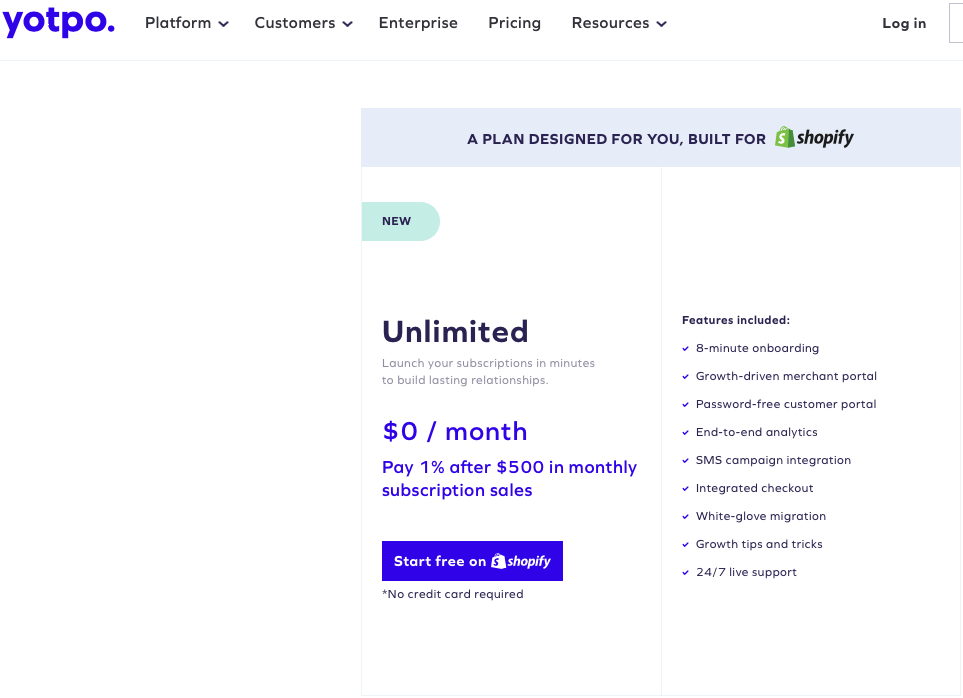Image resolution: width=963 pixels, height=698 pixels.
Task: Click the checkmark beside 24/7 live support
Action: point(684,572)
